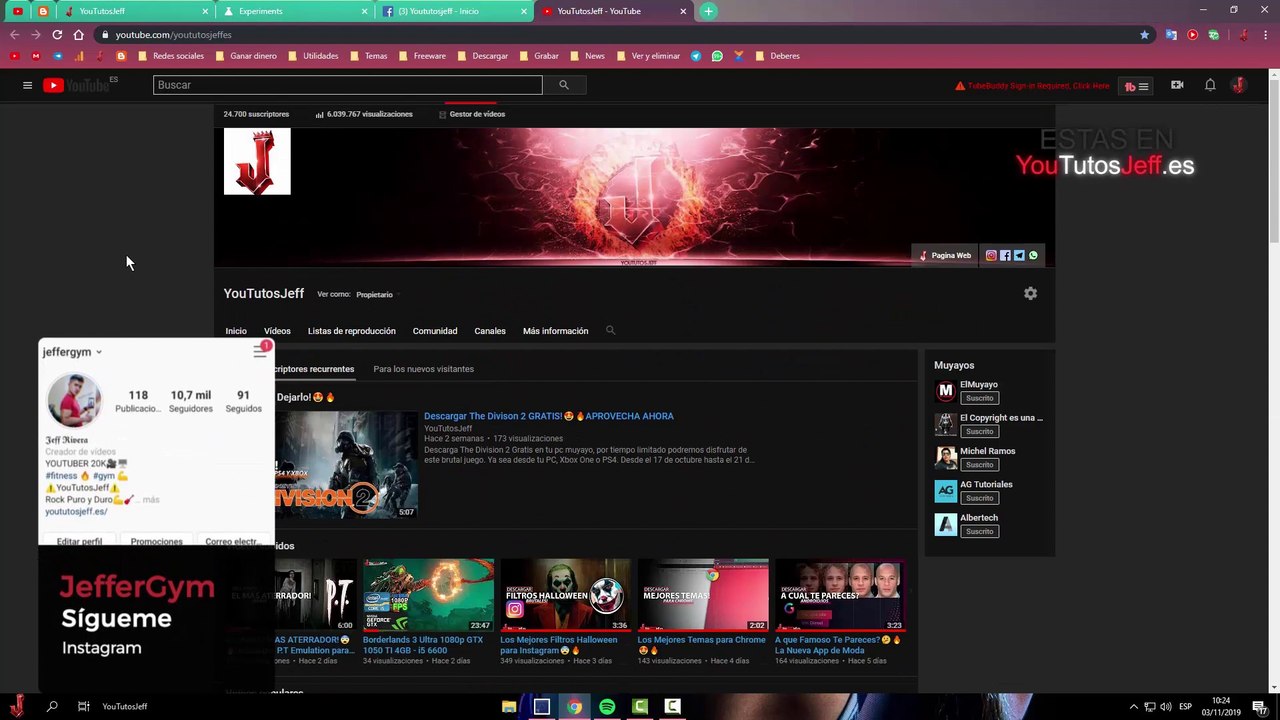Click the search magnifier button
1280x720 pixels.
564,85
